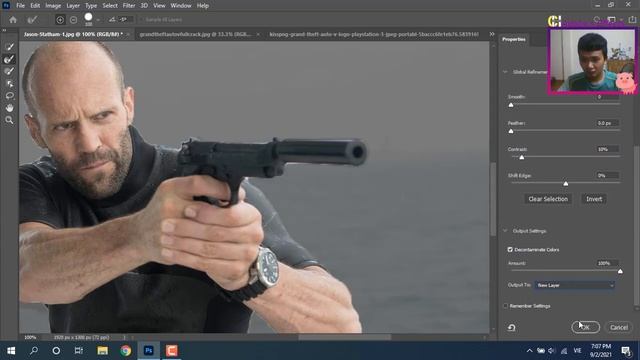Click the Smooth slider handle
The image size is (640, 360).
pyautogui.click(x=511, y=105)
